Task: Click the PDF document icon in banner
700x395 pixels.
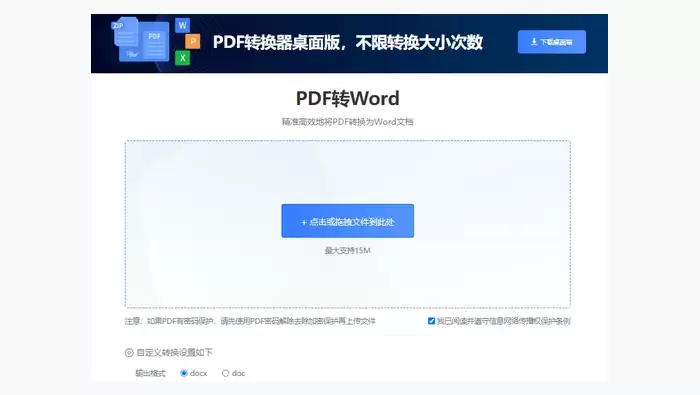Action: [154, 42]
